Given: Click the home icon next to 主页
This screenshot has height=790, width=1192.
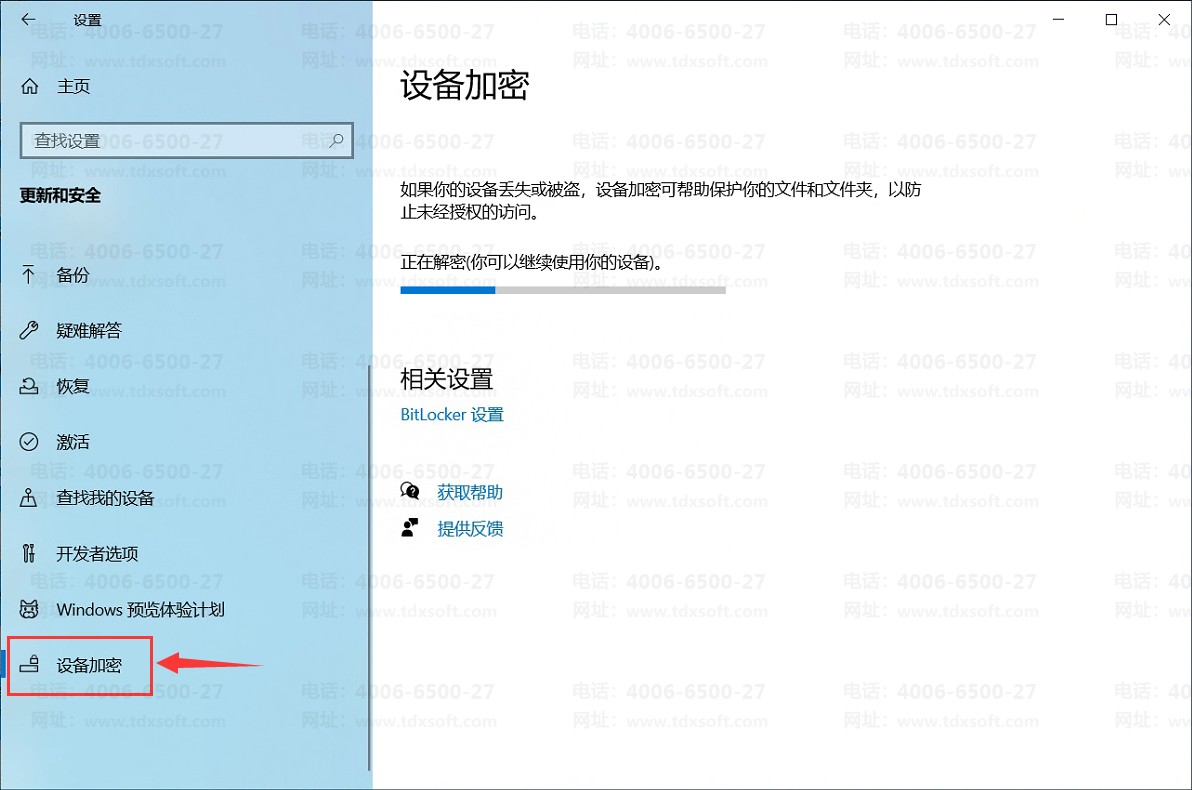Looking at the screenshot, I should pos(30,87).
